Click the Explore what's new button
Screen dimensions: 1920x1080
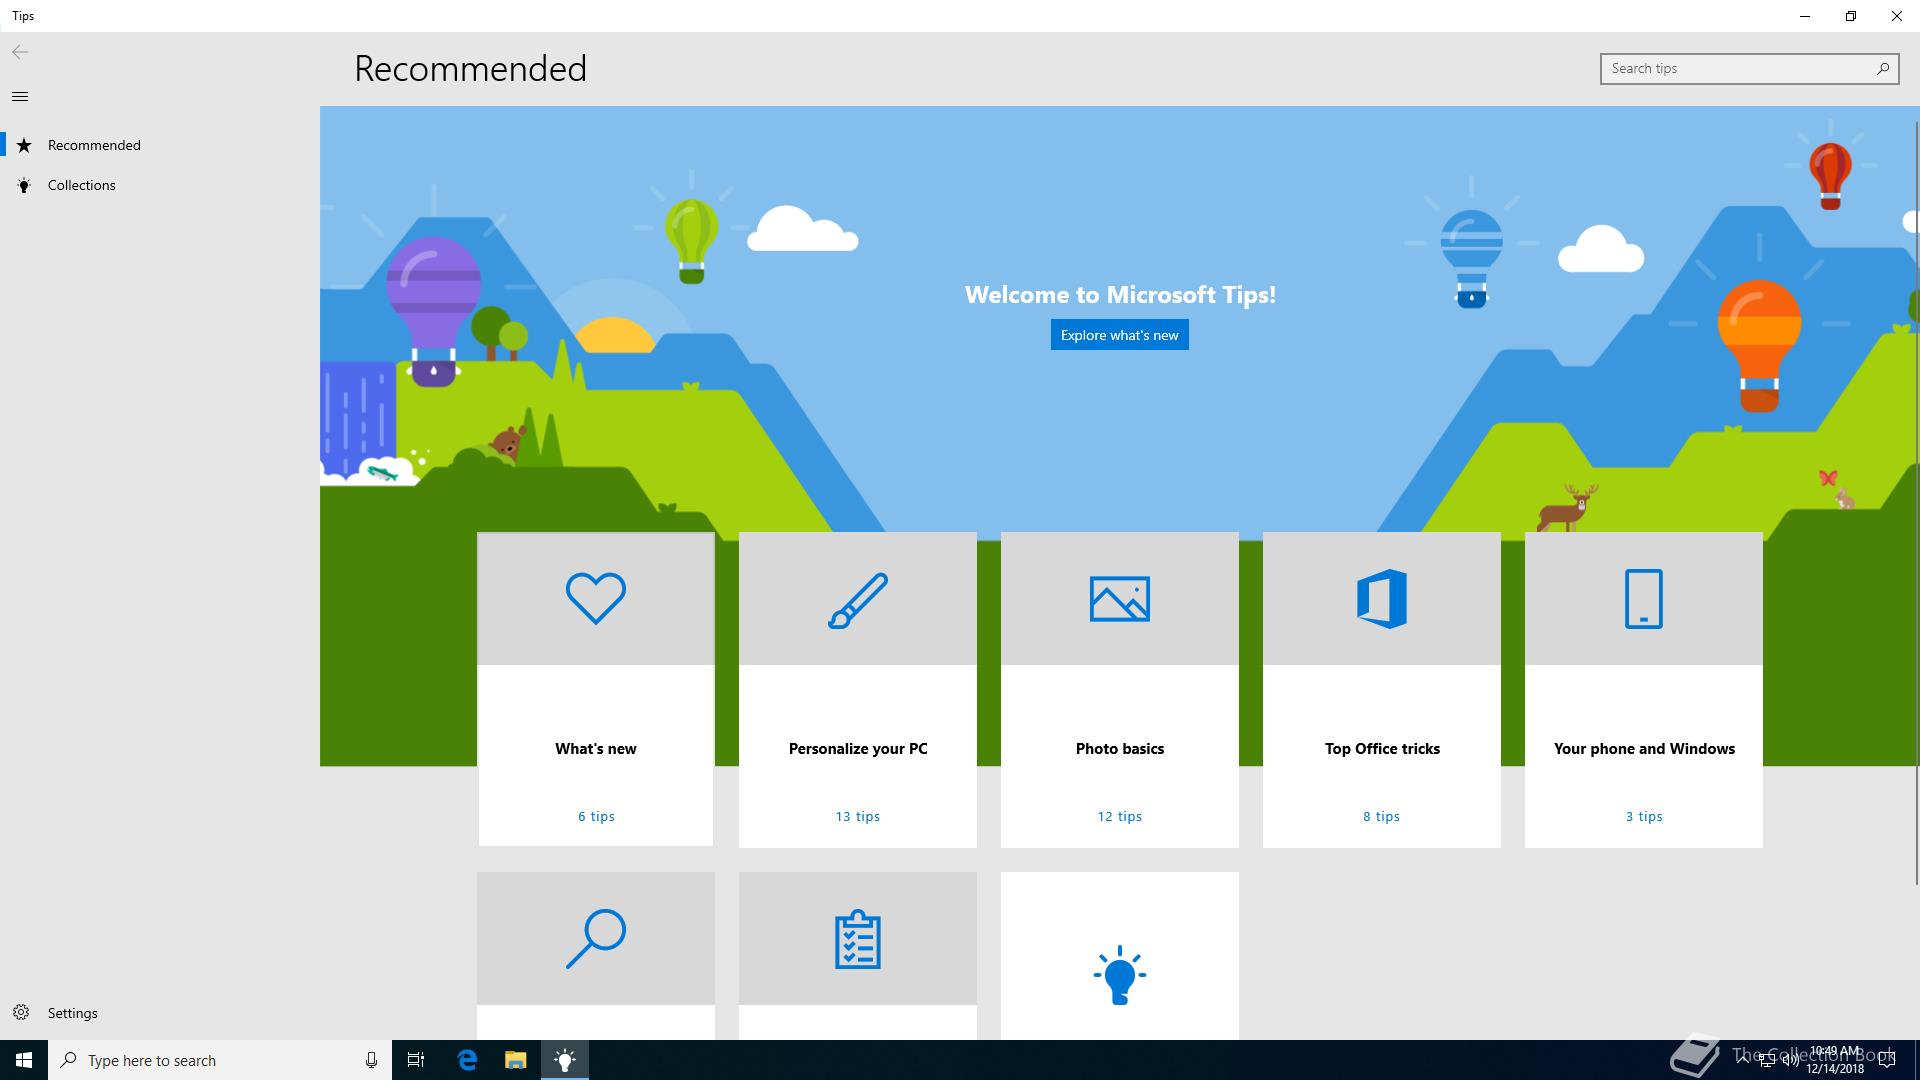coord(1120,335)
